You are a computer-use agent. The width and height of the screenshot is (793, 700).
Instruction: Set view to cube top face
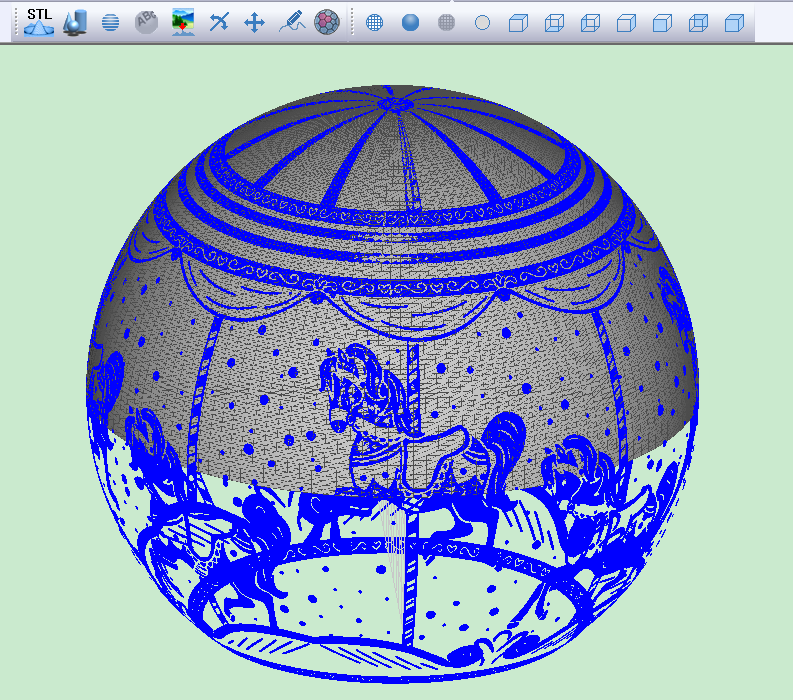pos(518,23)
